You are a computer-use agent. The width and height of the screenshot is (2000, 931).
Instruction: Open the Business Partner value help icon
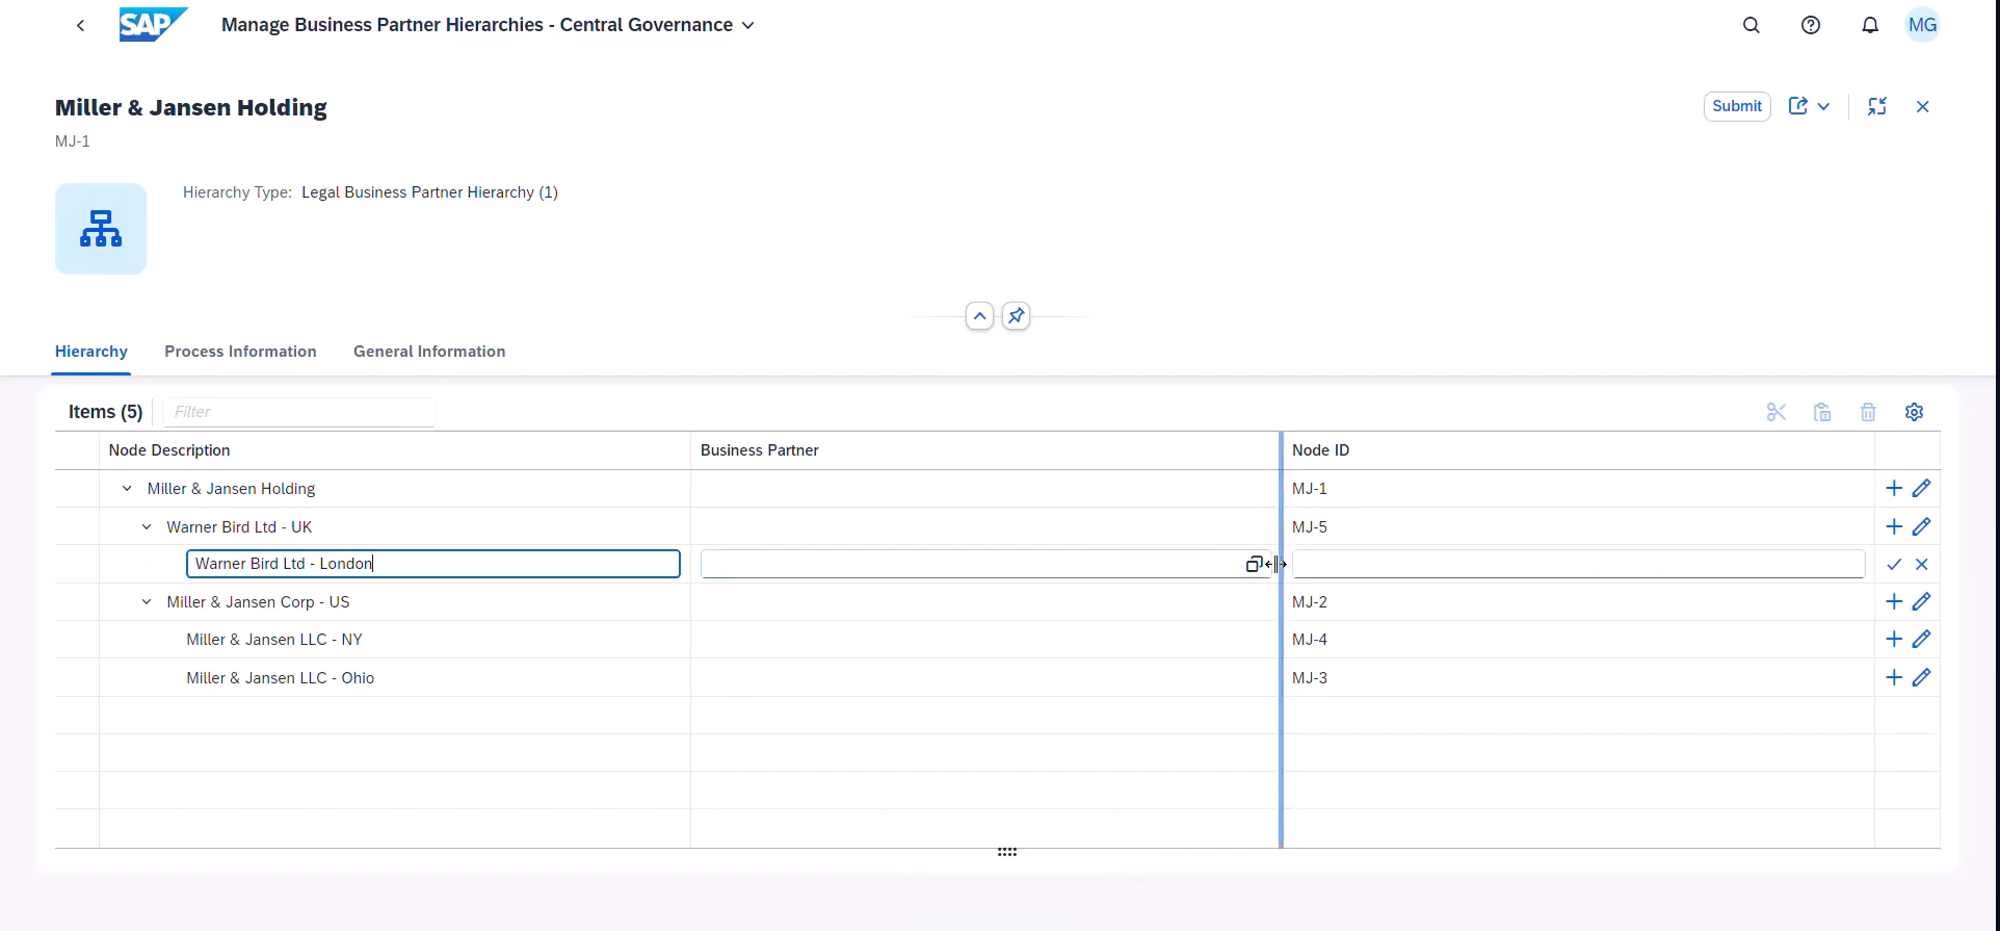click(1253, 564)
